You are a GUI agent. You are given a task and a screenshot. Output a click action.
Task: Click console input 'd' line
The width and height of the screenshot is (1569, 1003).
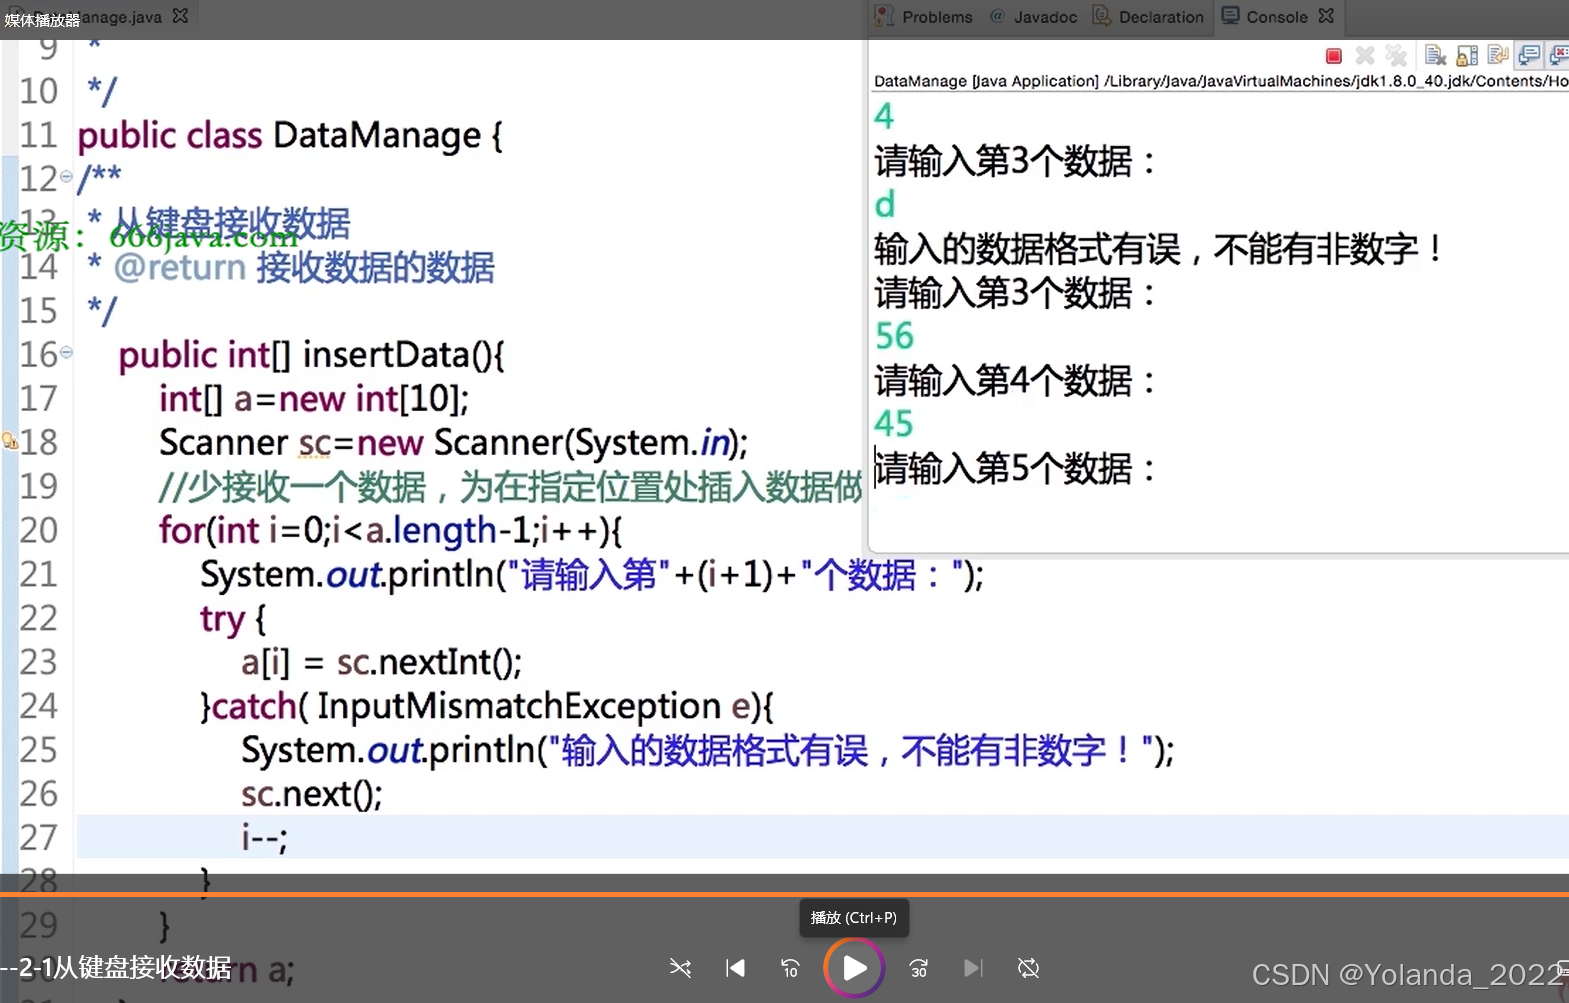tap(884, 205)
